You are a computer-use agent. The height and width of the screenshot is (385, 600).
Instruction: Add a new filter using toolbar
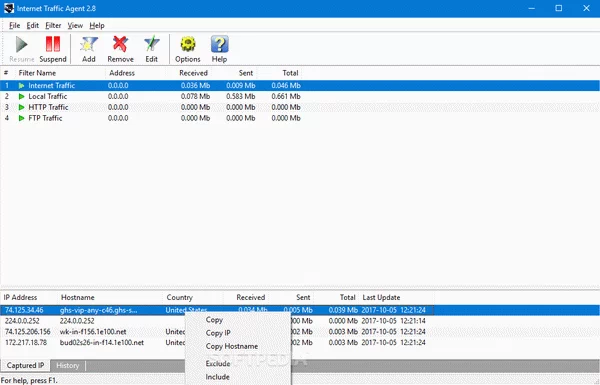click(89, 49)
